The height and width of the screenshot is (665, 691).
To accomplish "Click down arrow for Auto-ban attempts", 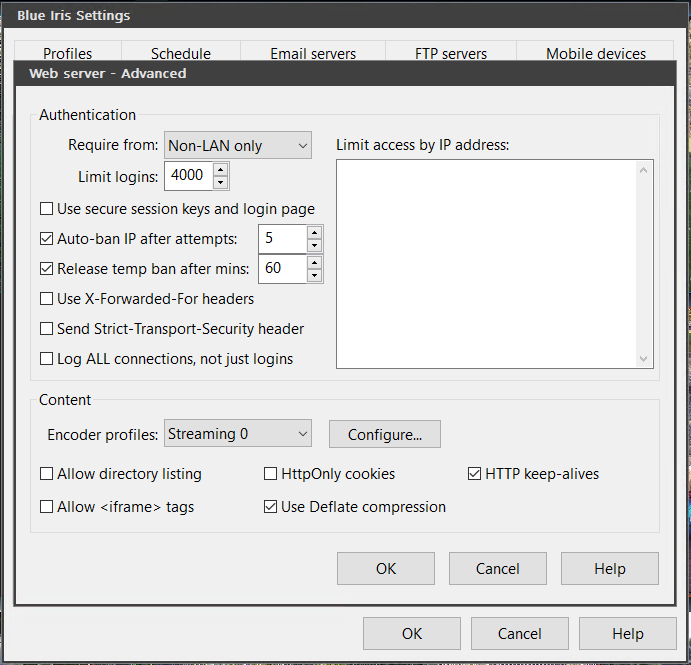I will (314, 245).
